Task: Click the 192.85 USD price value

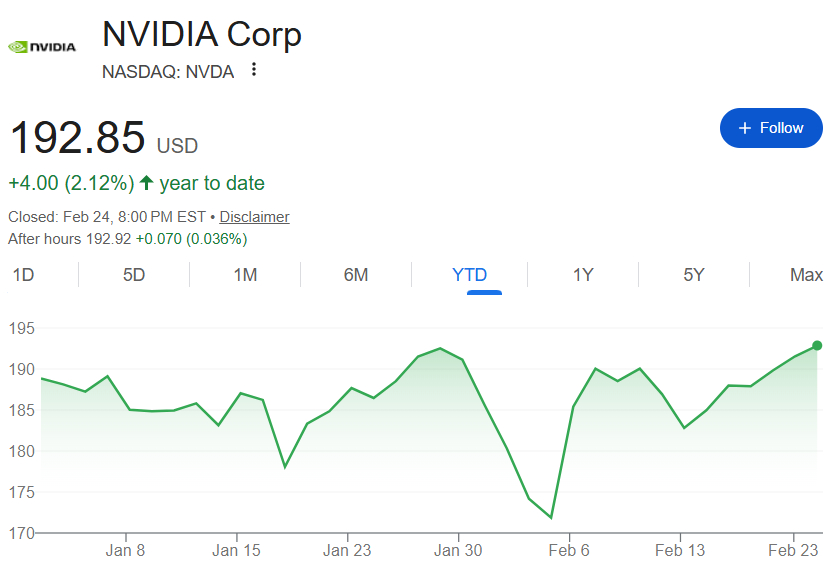Action: point(78,138)
